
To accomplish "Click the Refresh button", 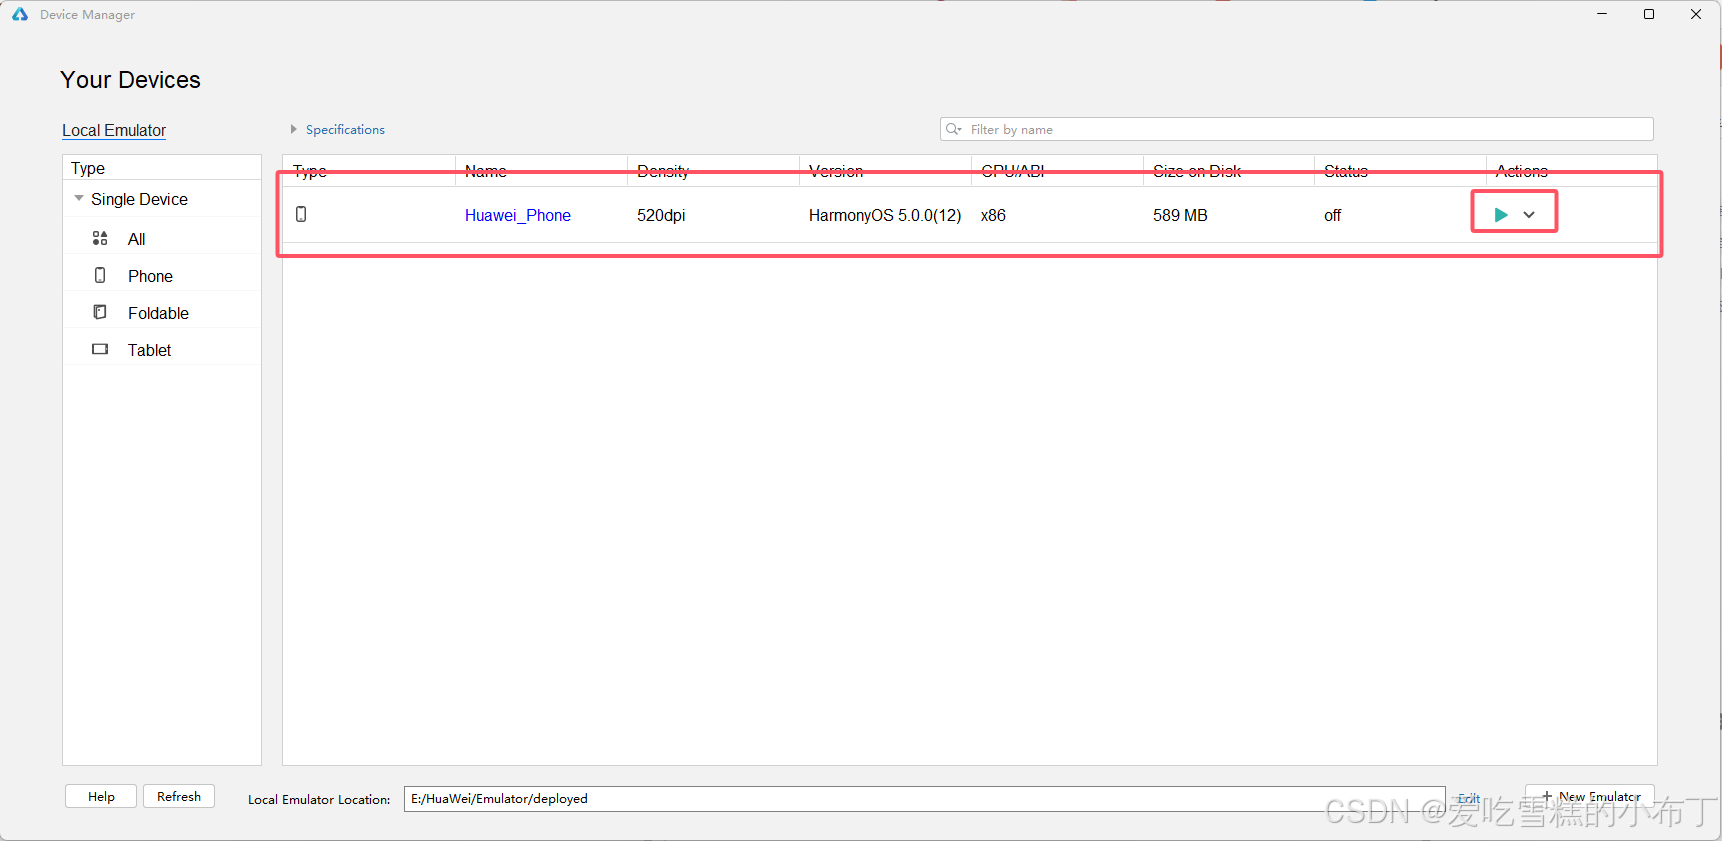I will [179, 796].
